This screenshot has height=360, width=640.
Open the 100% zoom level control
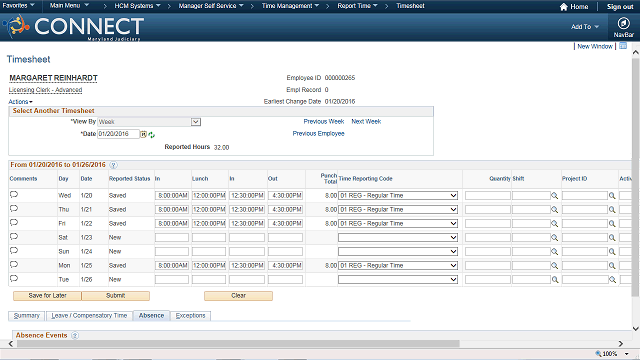pos(612,354)
